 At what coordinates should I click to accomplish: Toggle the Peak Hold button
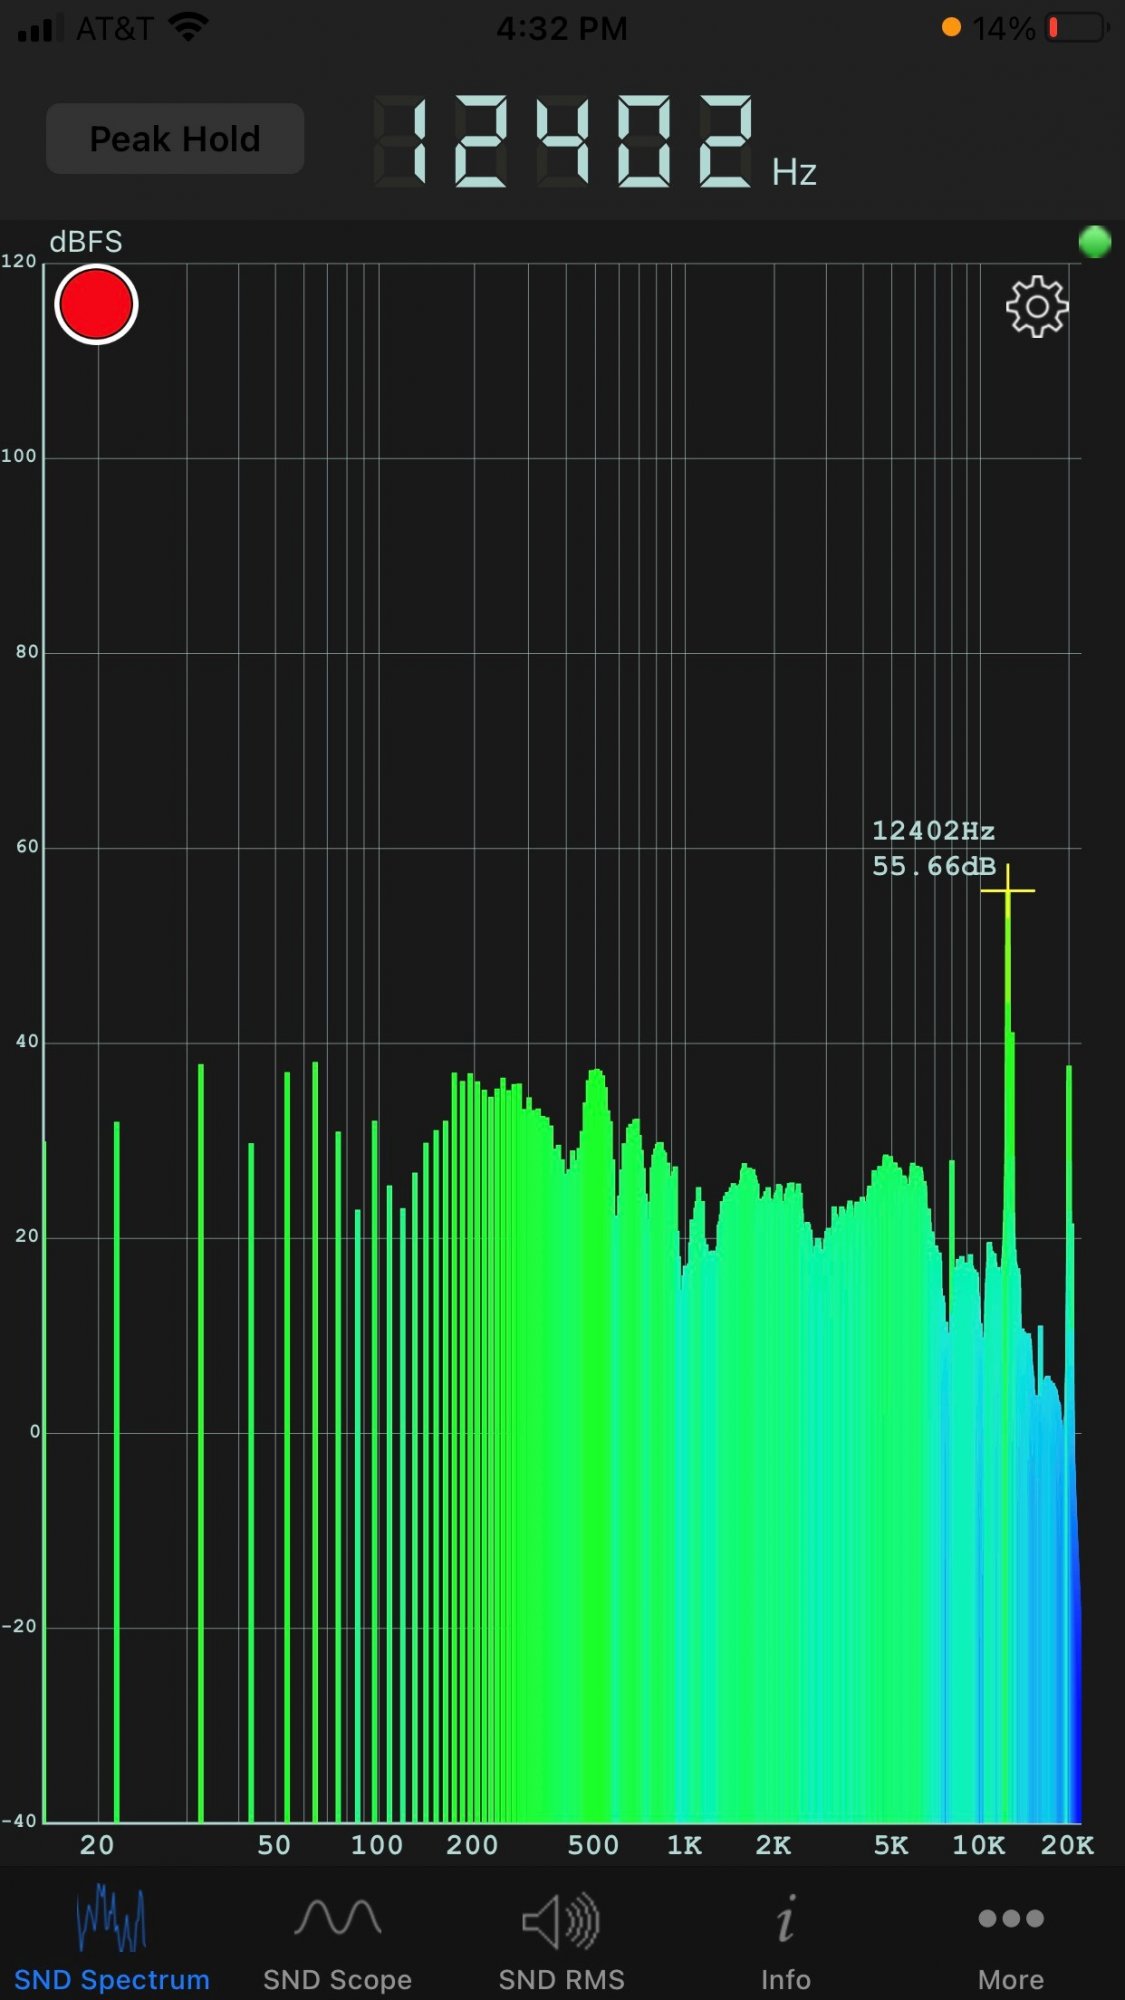click(175, 138)
